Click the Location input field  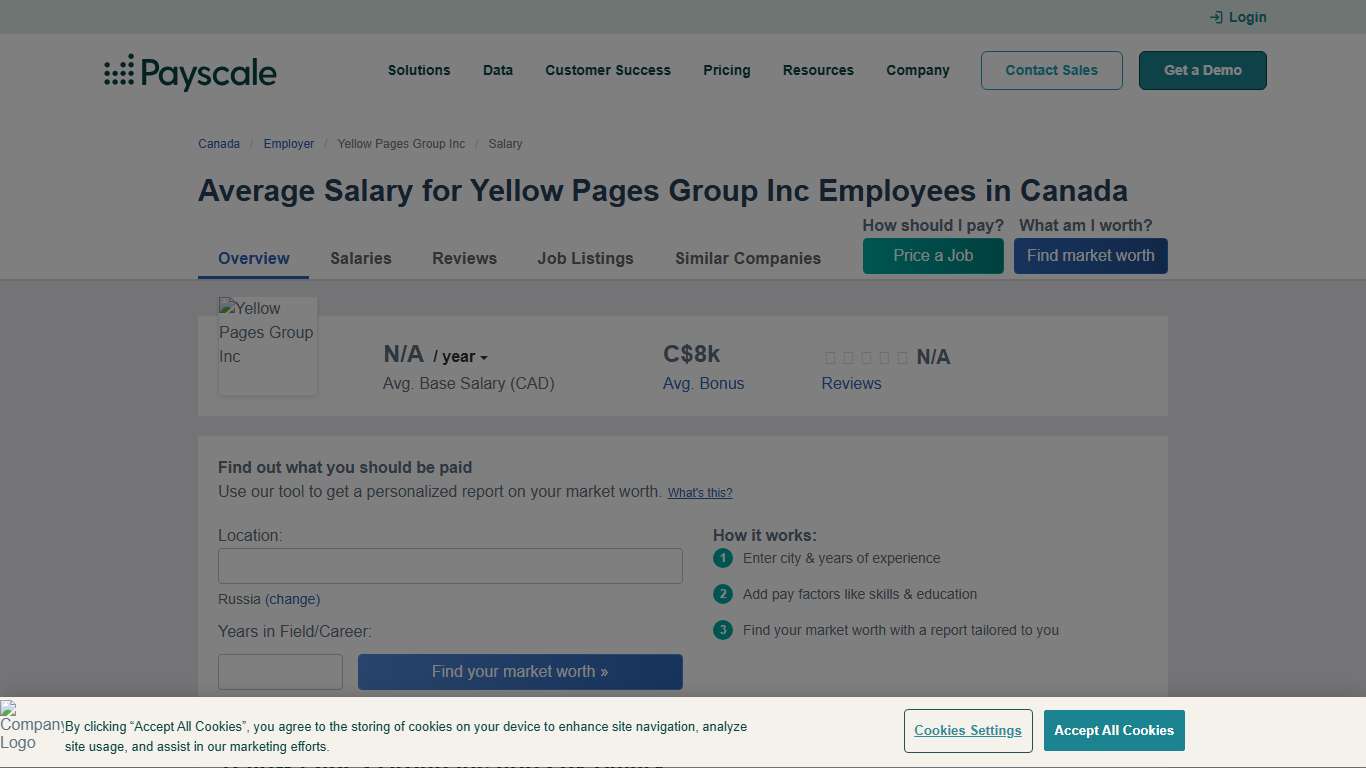(450, 565)
